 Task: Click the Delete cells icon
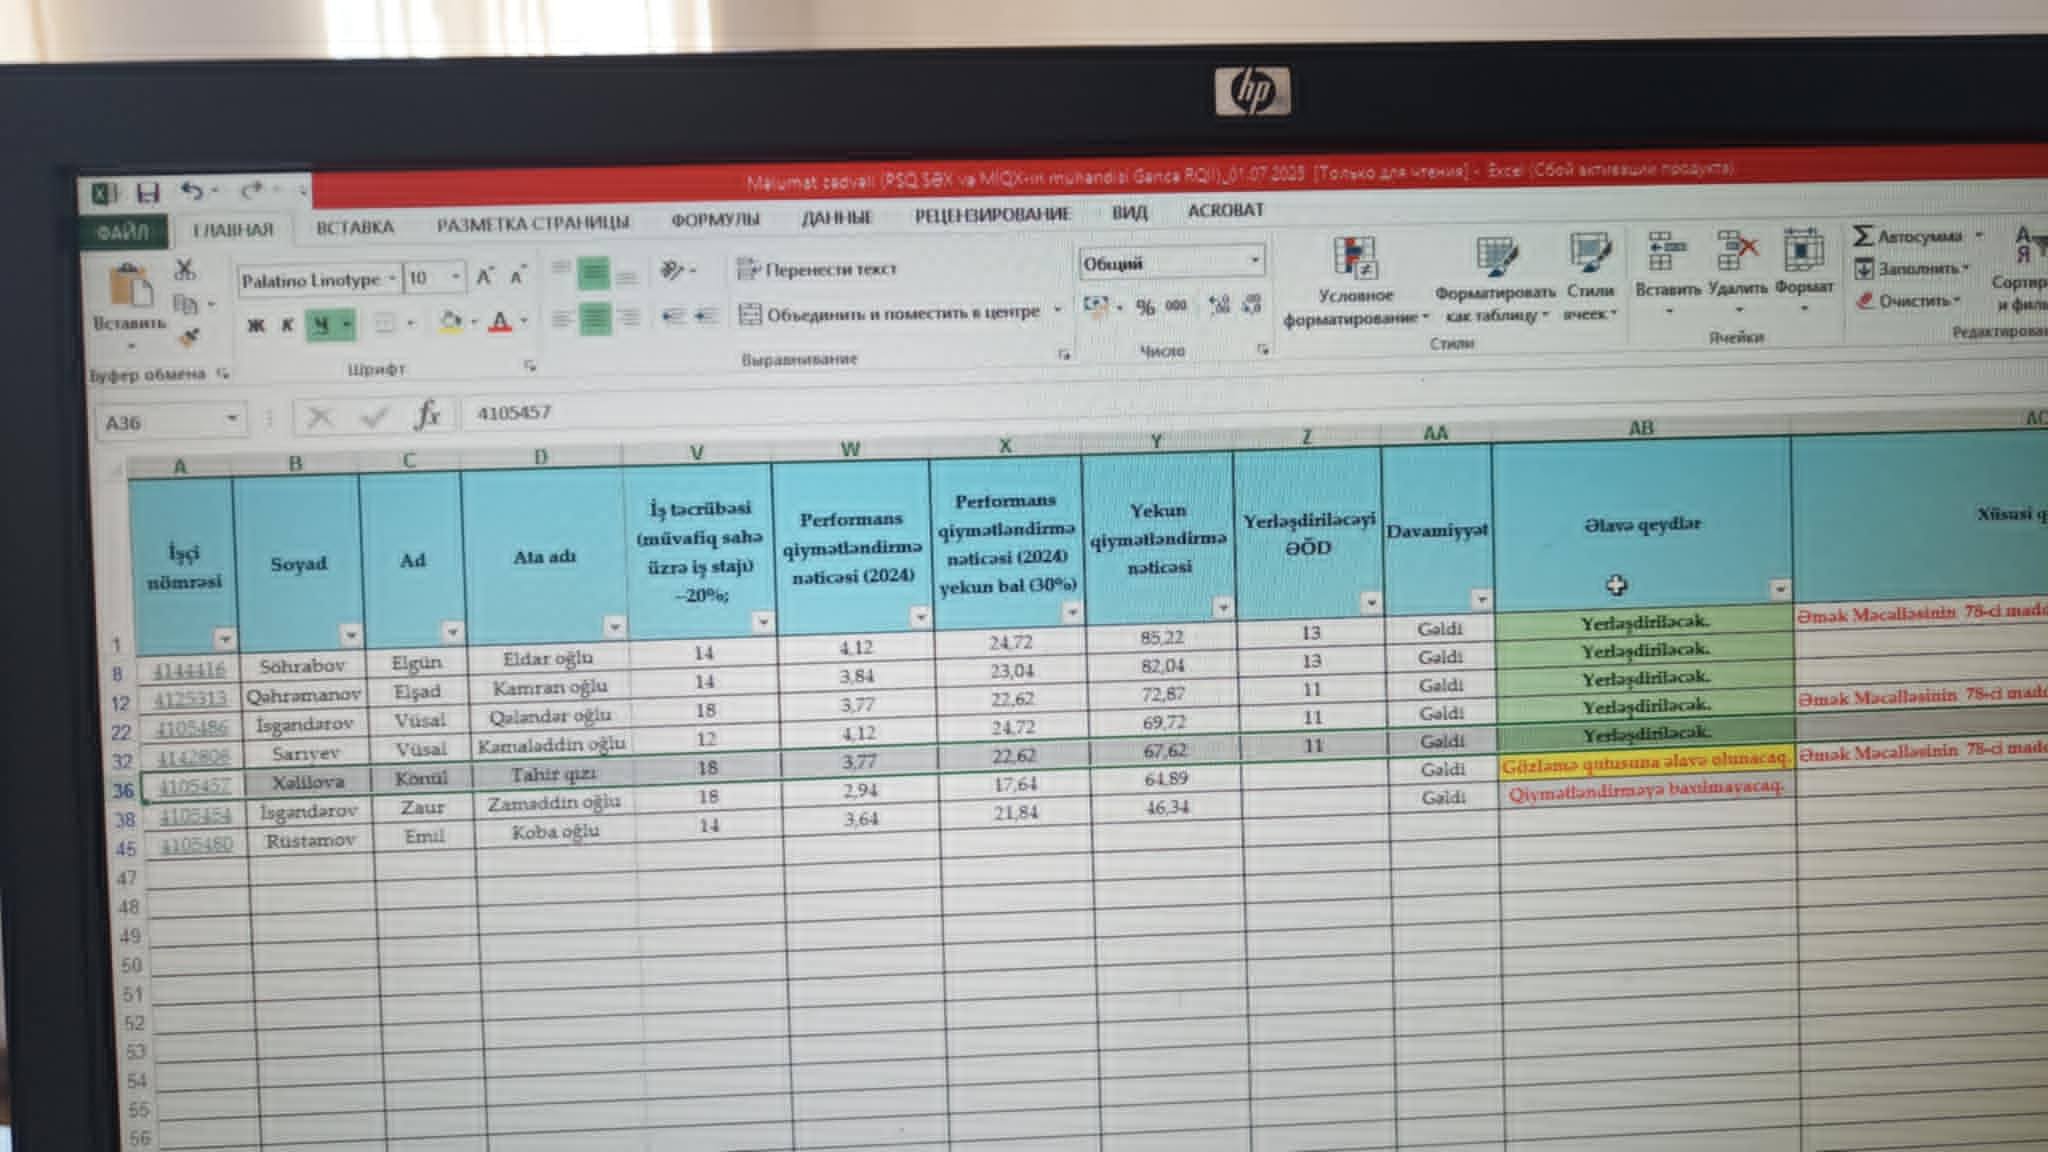pyautogui.click(x=1738, y=252)
